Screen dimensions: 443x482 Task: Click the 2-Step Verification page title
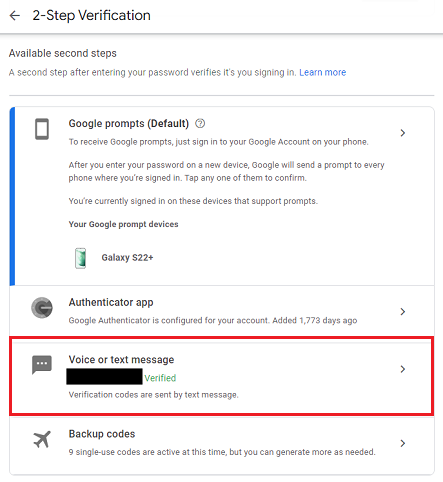91,16
